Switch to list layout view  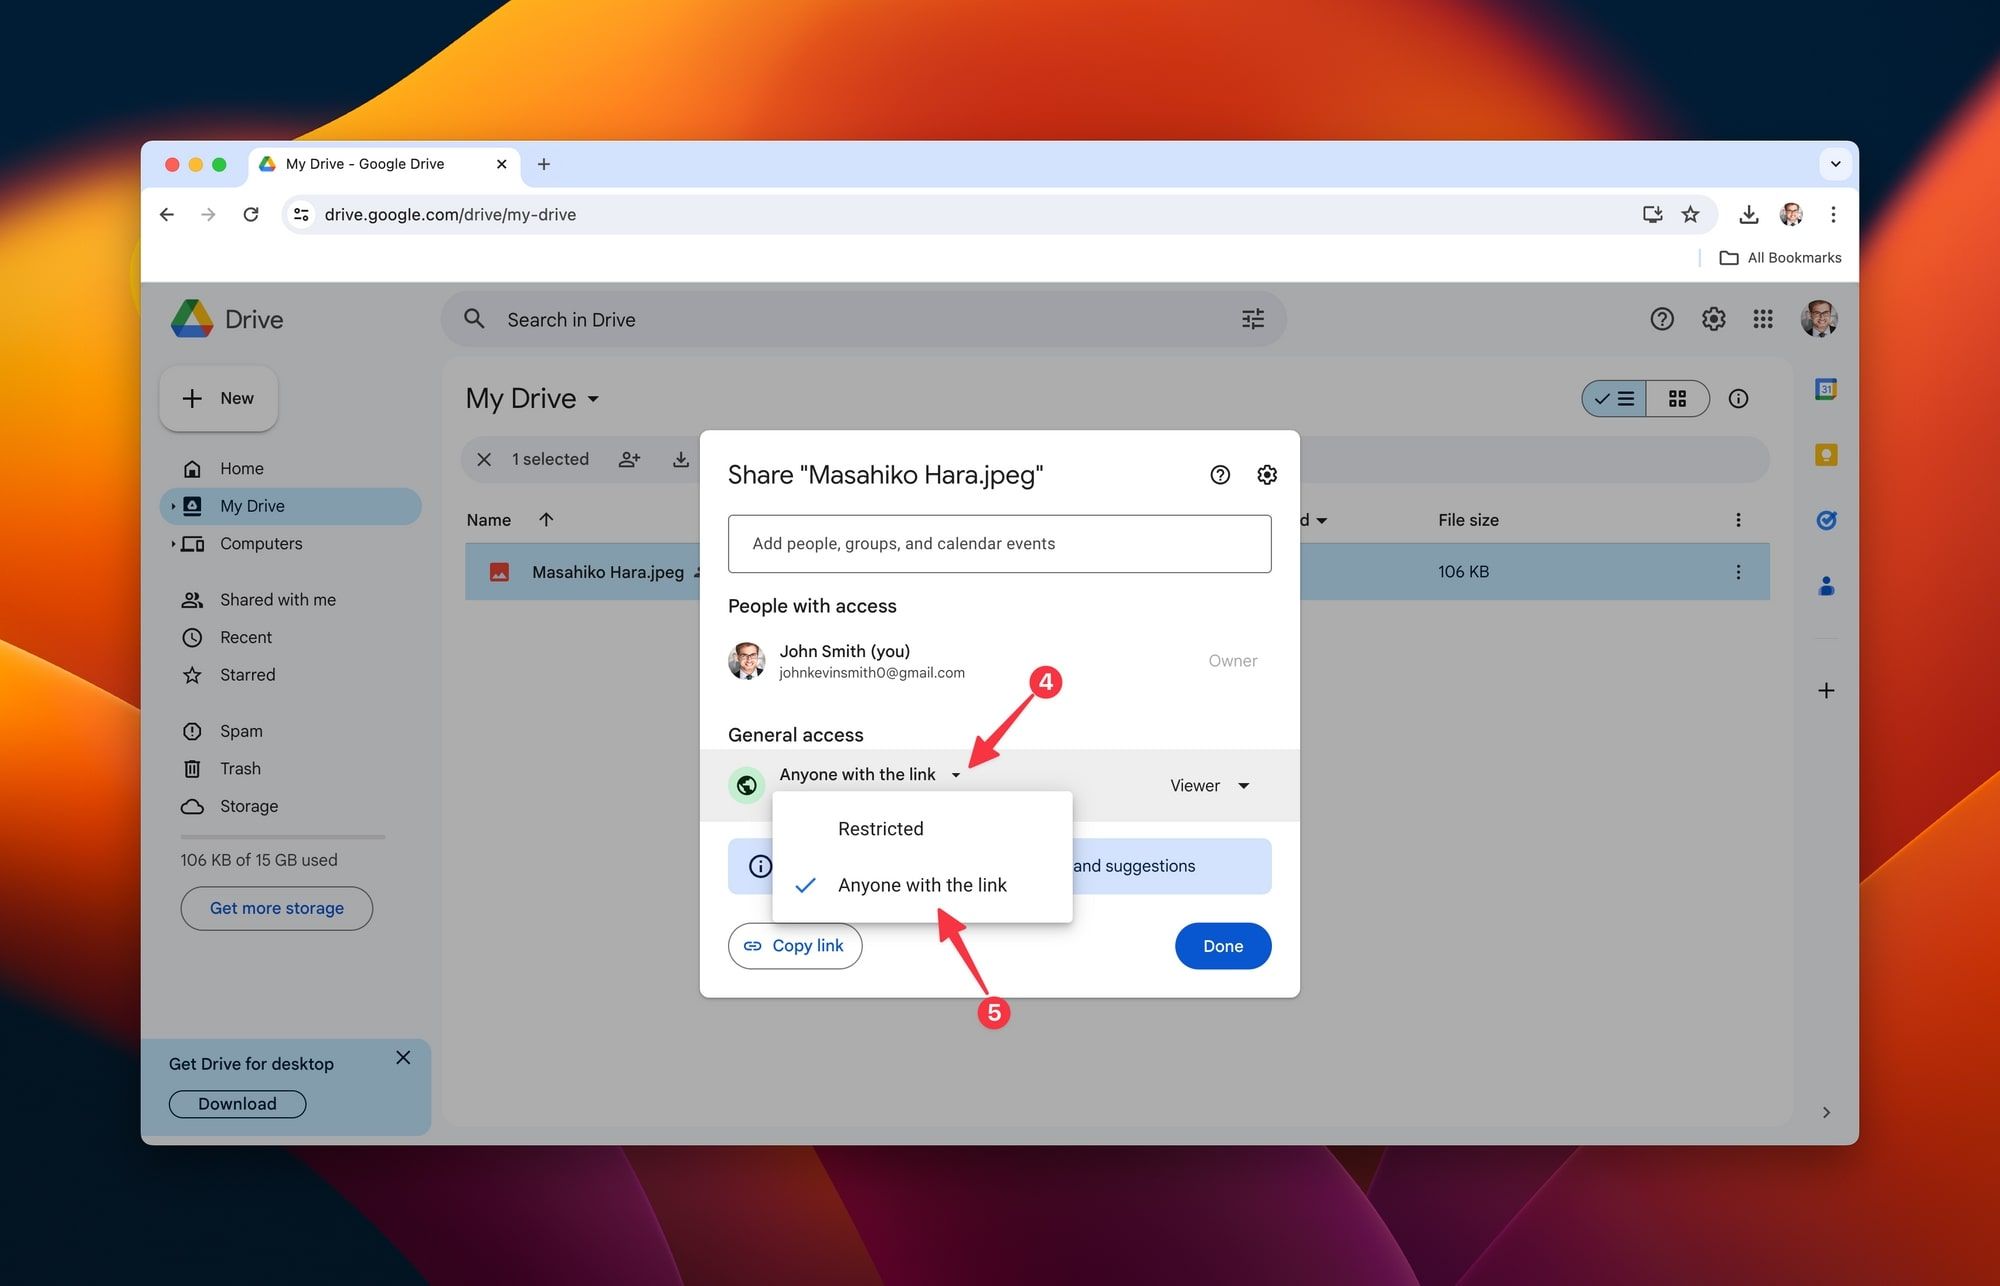click(1614, 399)
